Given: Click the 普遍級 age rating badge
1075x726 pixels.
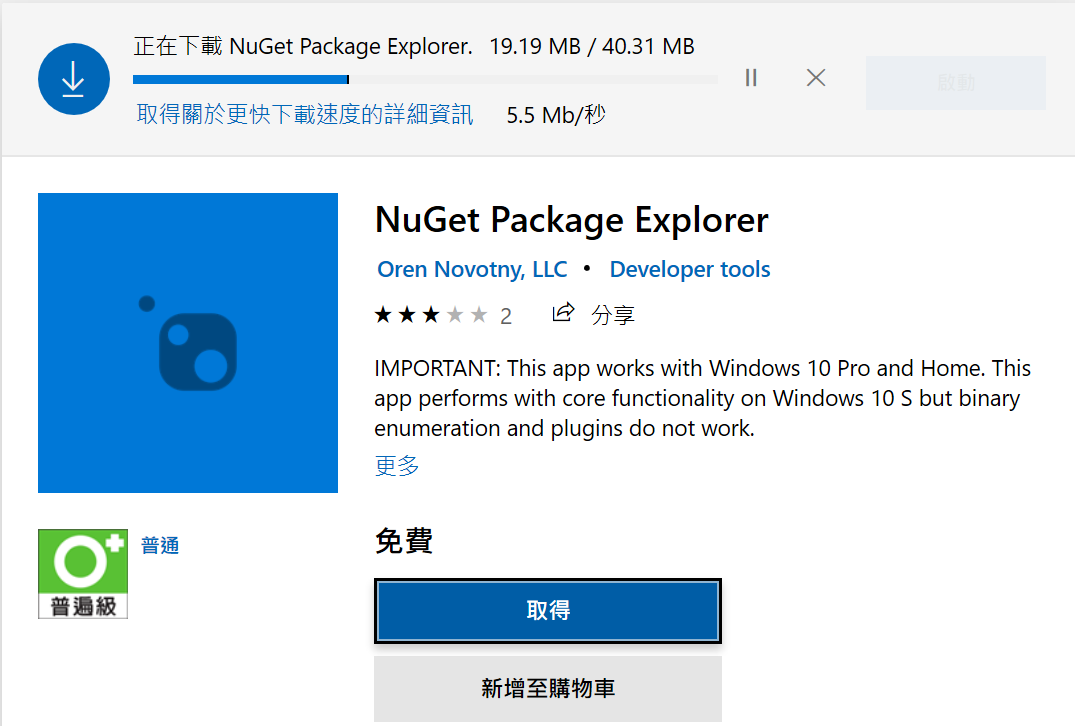Looking at the screenshot, I should (x=82, y=573).
